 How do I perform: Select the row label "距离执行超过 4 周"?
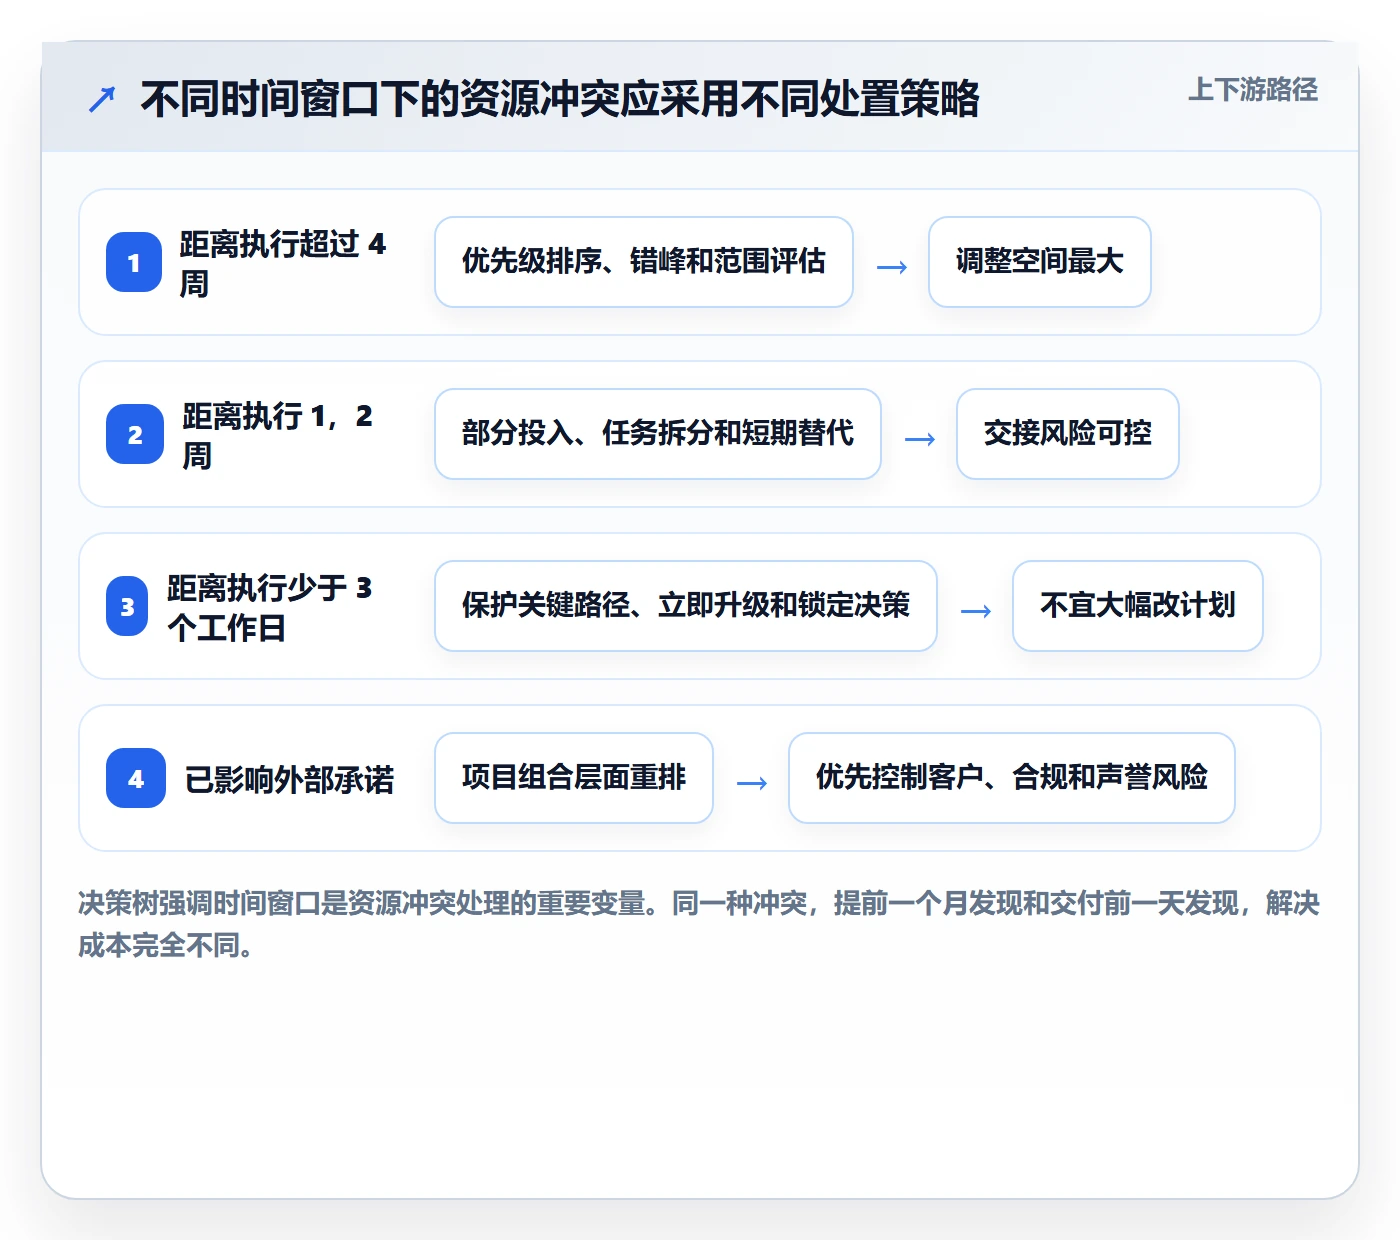click(283, 263)
